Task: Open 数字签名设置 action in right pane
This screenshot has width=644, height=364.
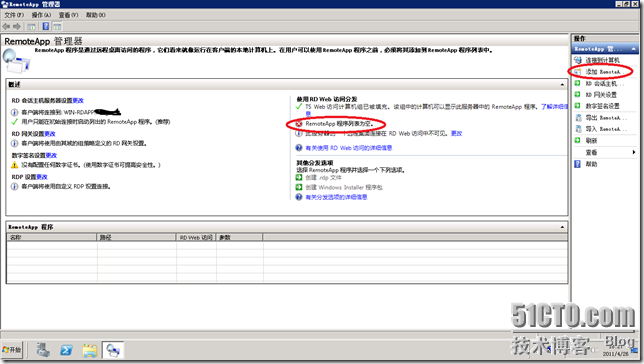Action: 603,106
